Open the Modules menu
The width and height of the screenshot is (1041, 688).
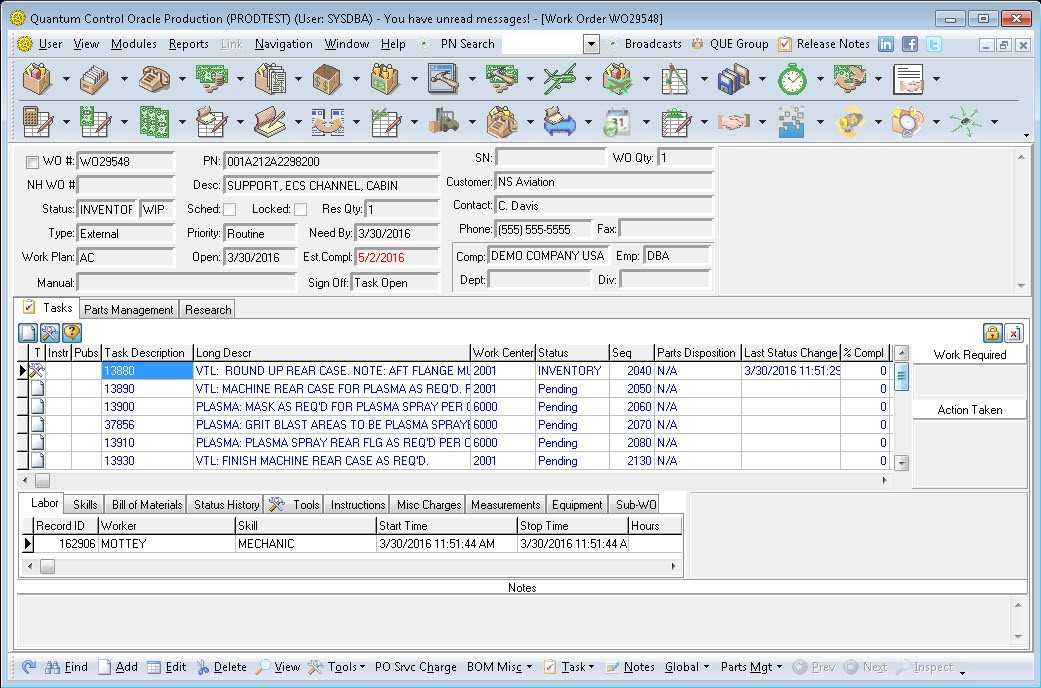pos(136,43)
